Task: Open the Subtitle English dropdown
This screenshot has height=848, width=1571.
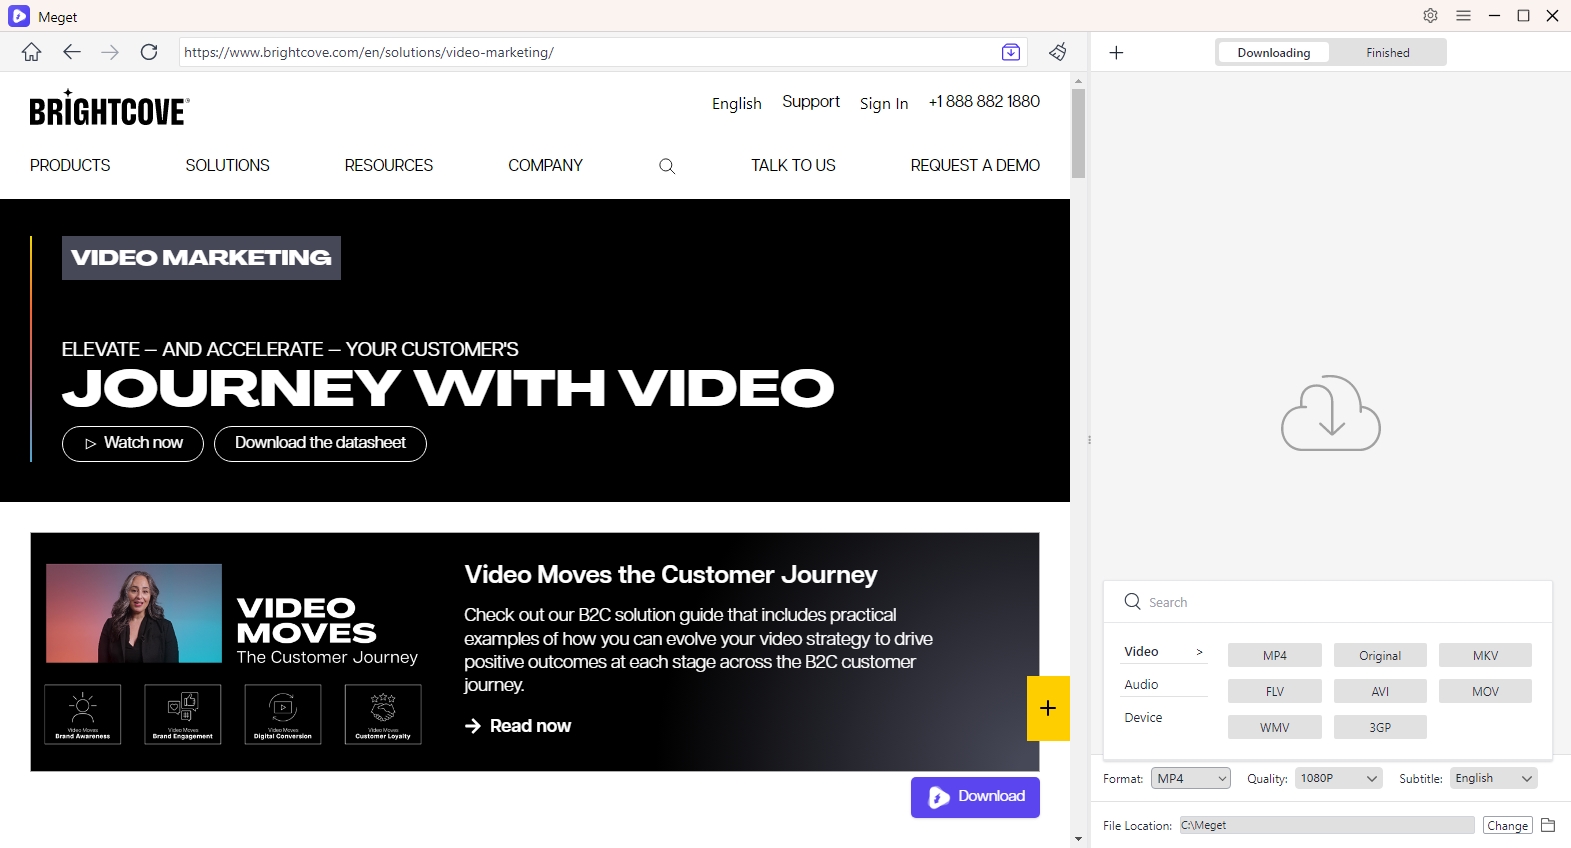Action: point(1494,778)
